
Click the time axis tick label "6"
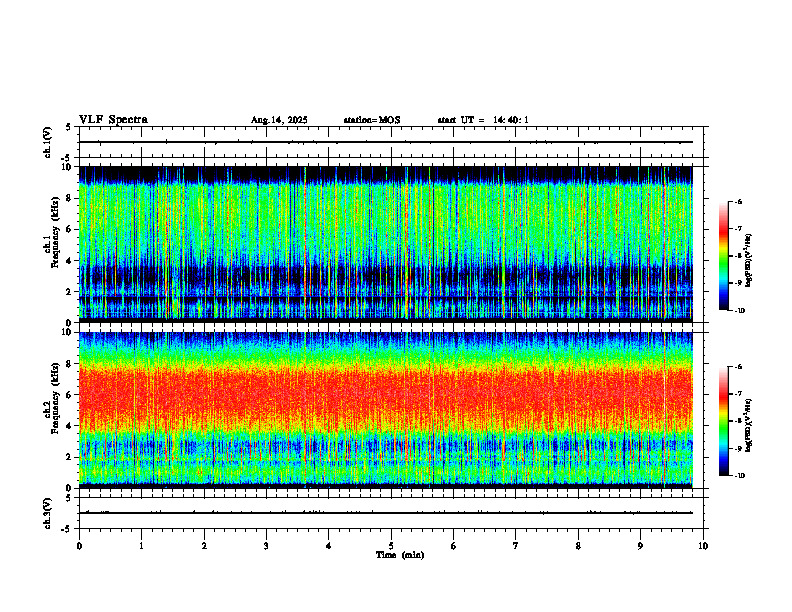point(453,546)
